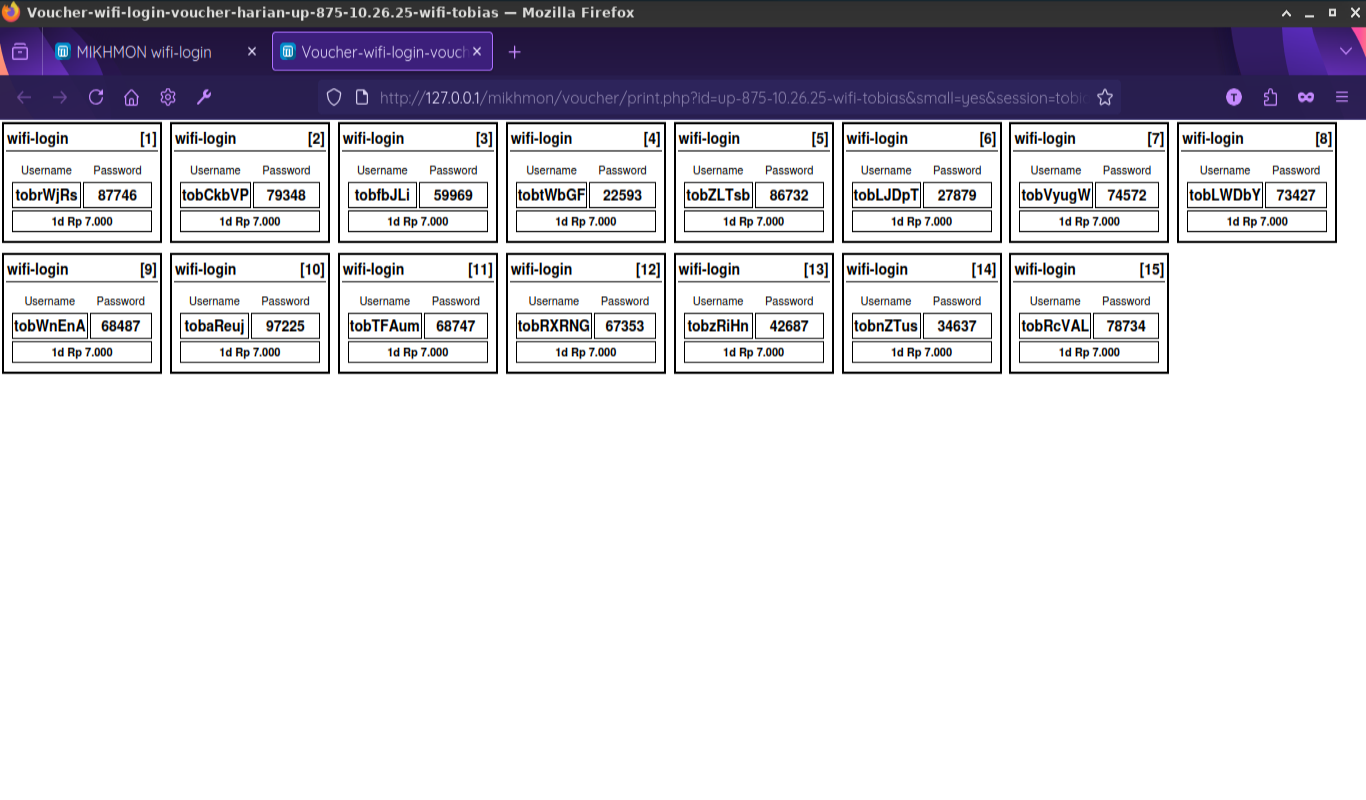Close the MIKHMON wifi-login tab
The image size is (1366, 800).
(251, 52)
